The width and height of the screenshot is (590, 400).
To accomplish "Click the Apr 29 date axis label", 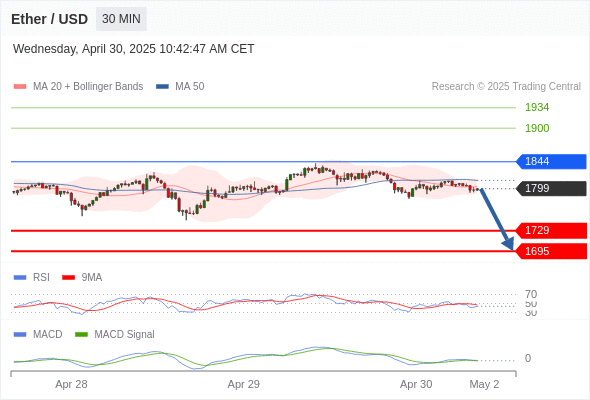I will point(243,384).
